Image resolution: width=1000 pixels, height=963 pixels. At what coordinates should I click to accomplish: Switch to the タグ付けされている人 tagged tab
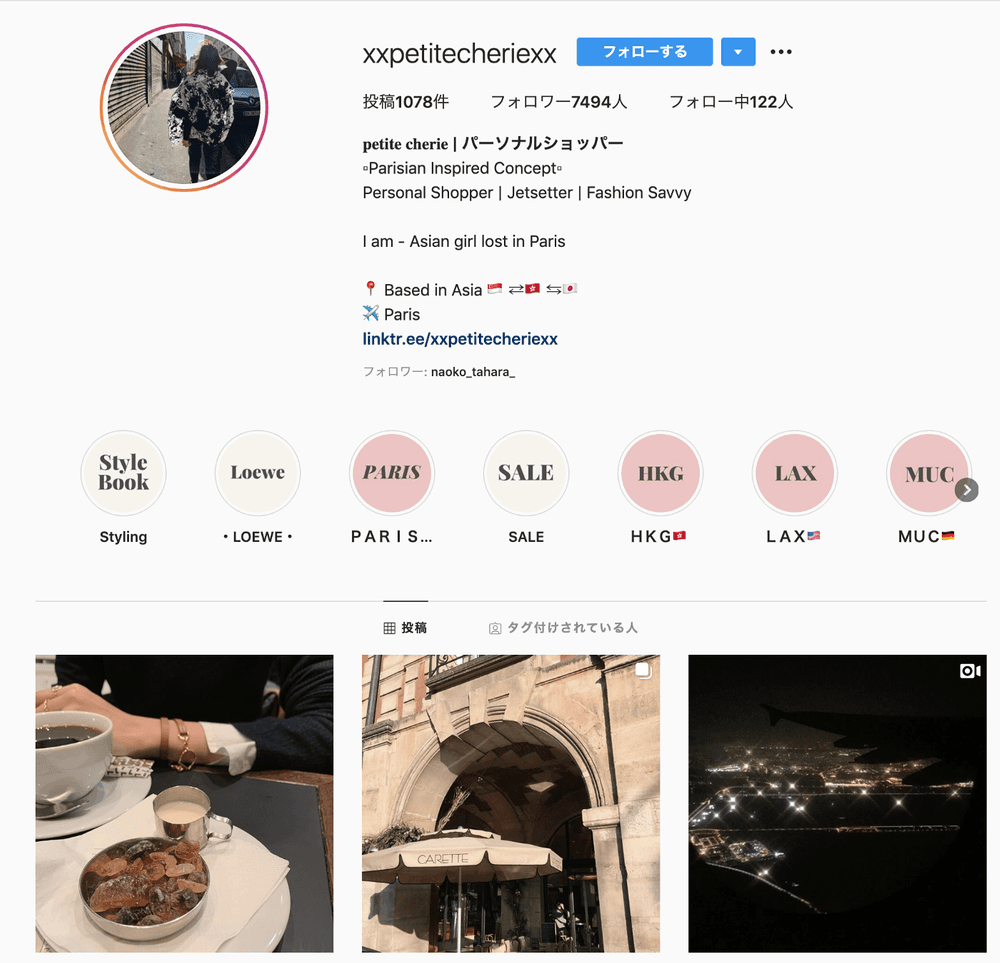[x=563, y=628]
